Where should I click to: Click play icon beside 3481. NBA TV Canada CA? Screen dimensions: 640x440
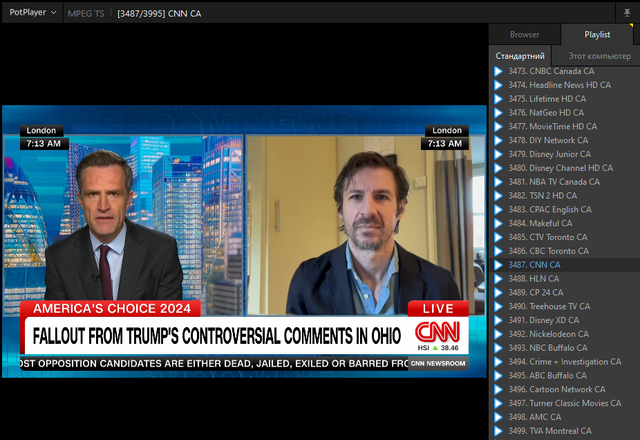click(498, 182)
